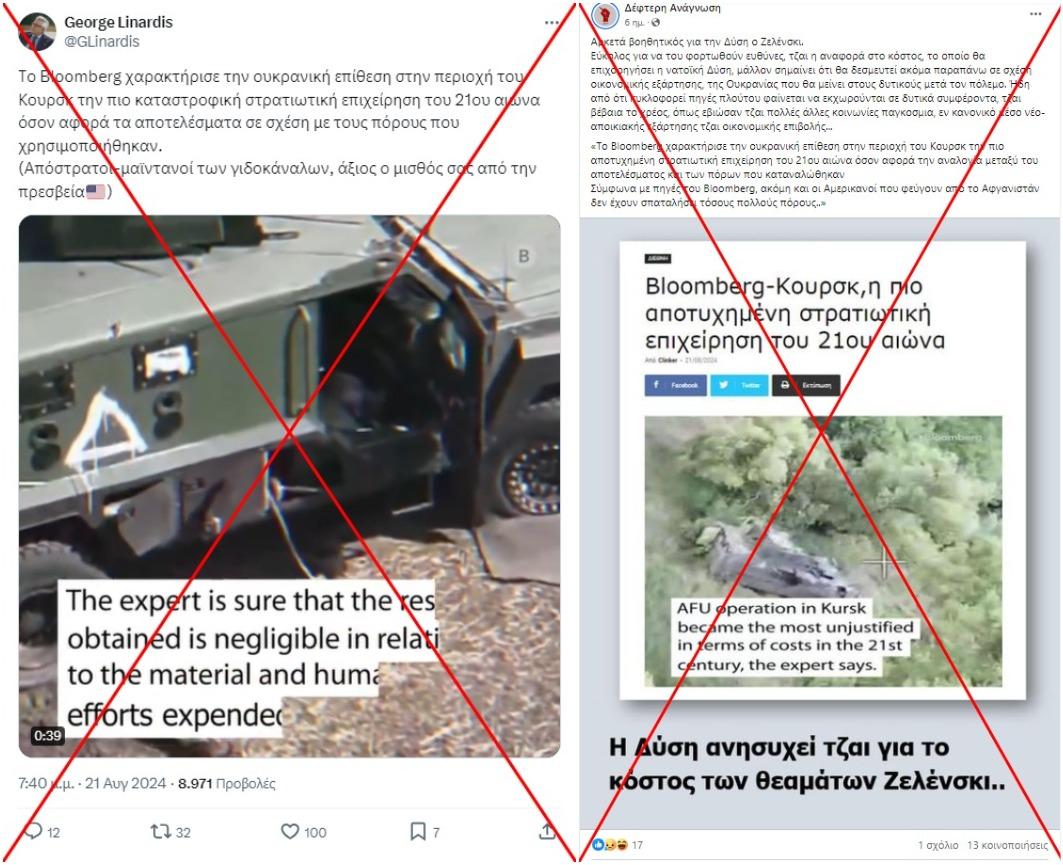
Task: Open George Linardis name link
Action: [x=119, y=22]
